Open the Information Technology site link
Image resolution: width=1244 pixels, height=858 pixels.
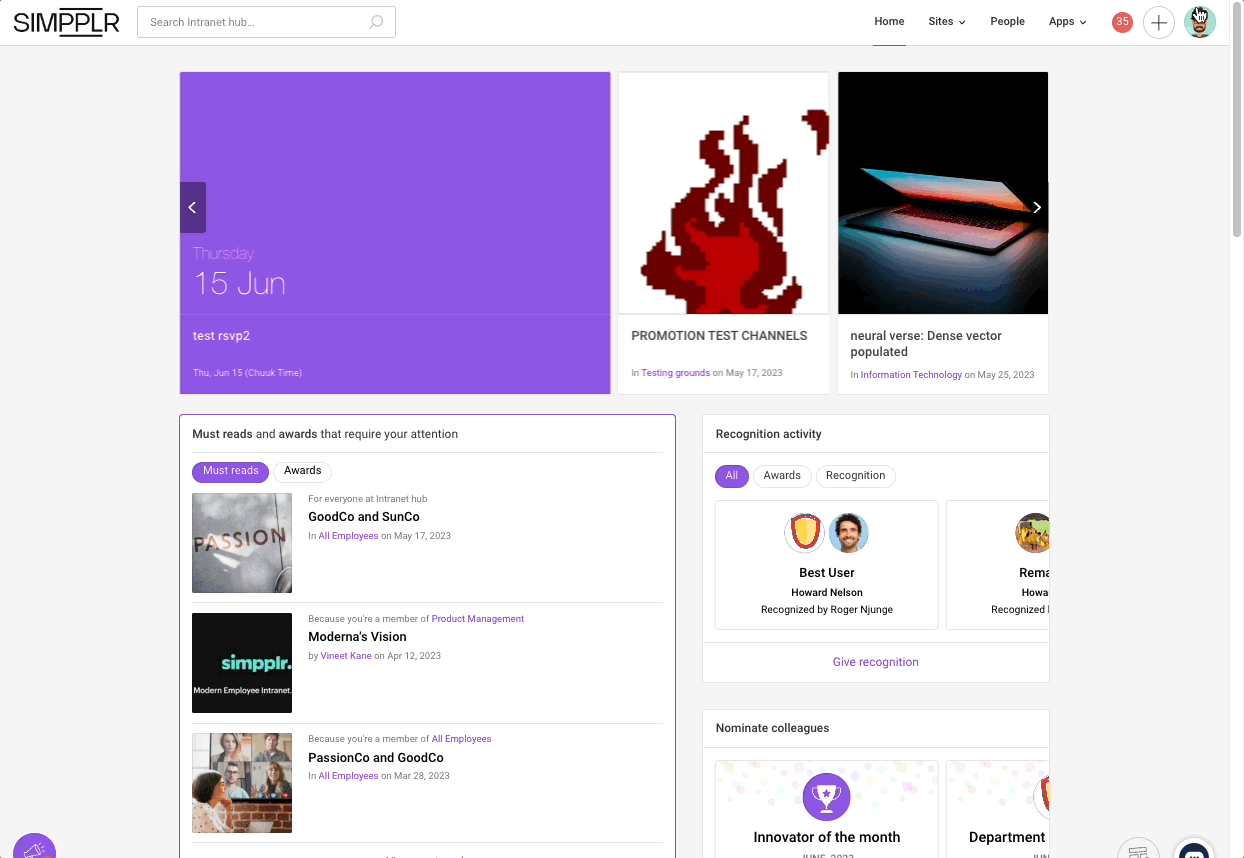click(x=911, y=375)
